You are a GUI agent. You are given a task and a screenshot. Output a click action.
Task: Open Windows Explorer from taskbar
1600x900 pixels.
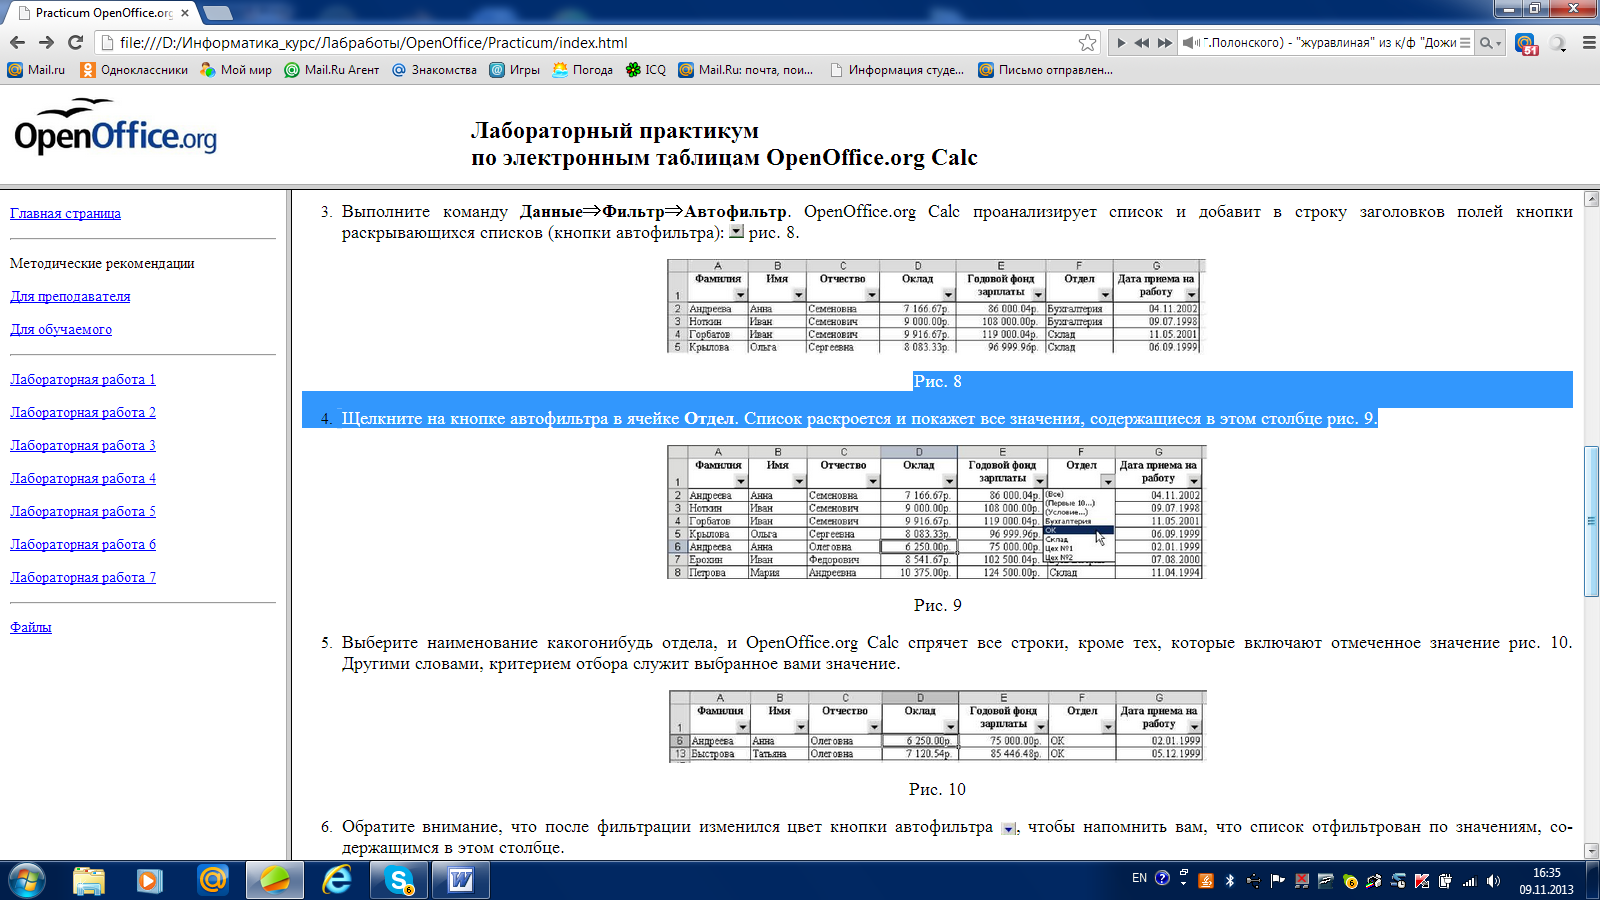pos(89,880)
